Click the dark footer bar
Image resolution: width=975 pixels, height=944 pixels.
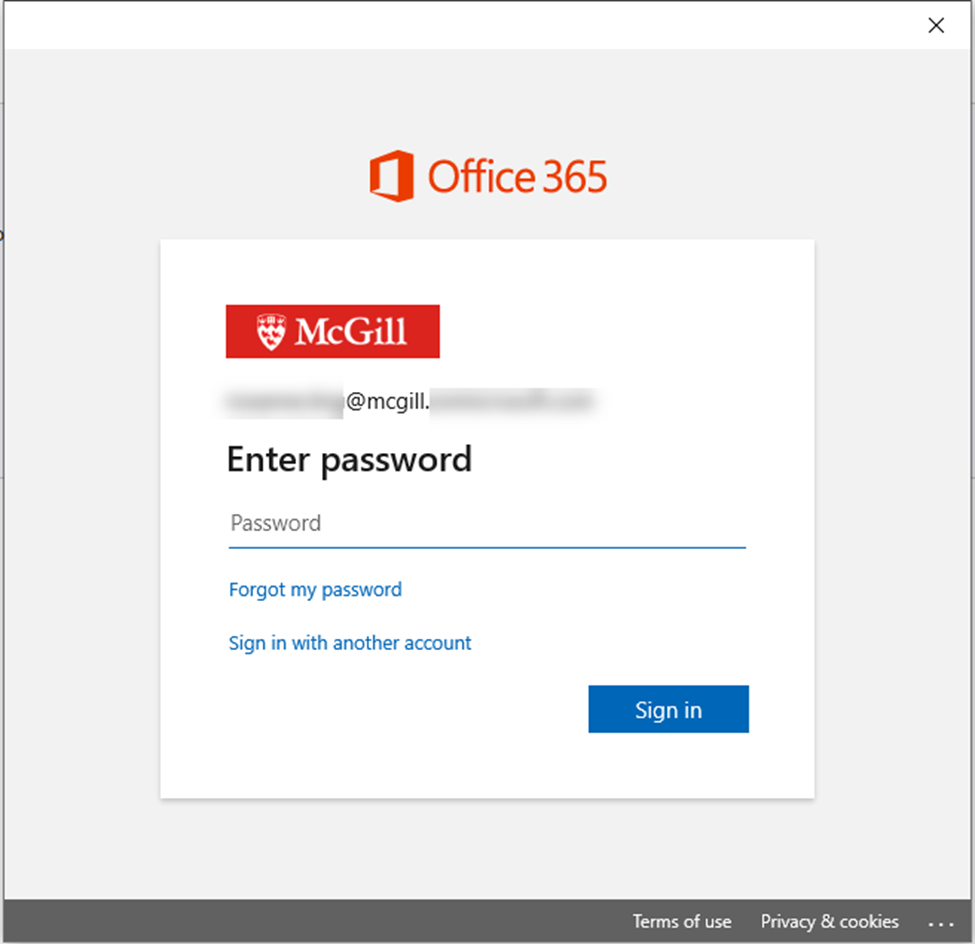pos(300,921)
